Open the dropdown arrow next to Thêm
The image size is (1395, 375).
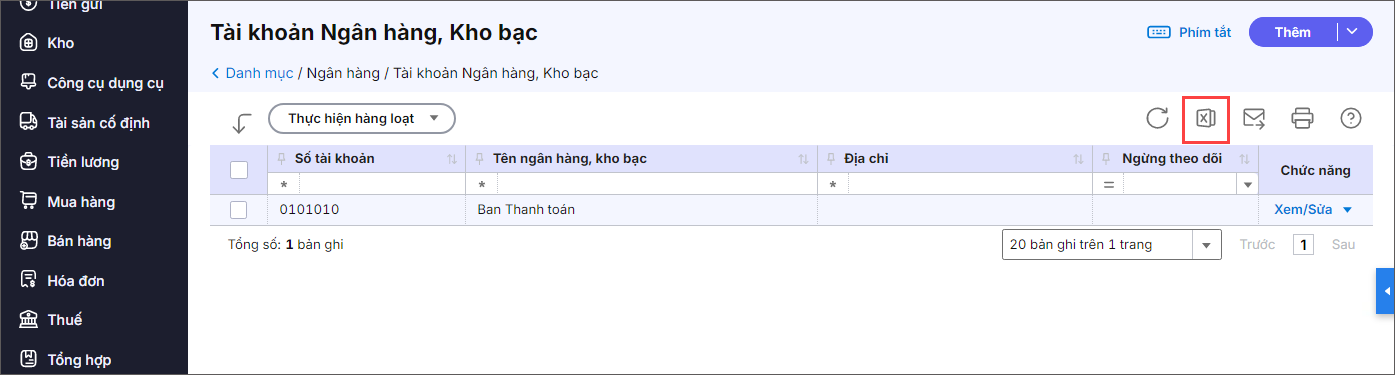click(x=1353, y=32)
